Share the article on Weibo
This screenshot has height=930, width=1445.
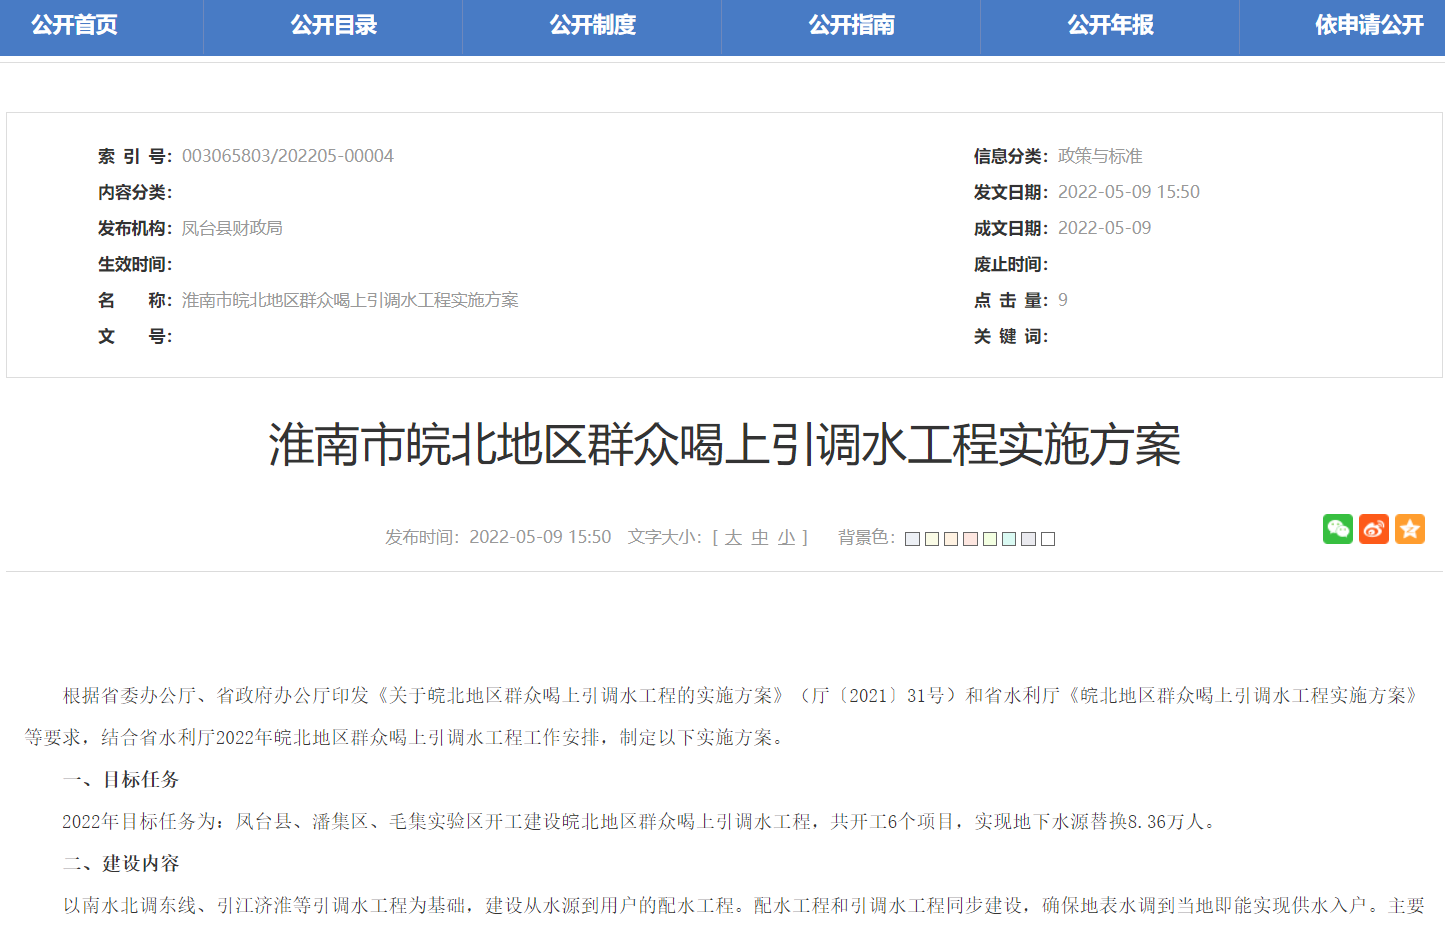(x=1373, y=529)
